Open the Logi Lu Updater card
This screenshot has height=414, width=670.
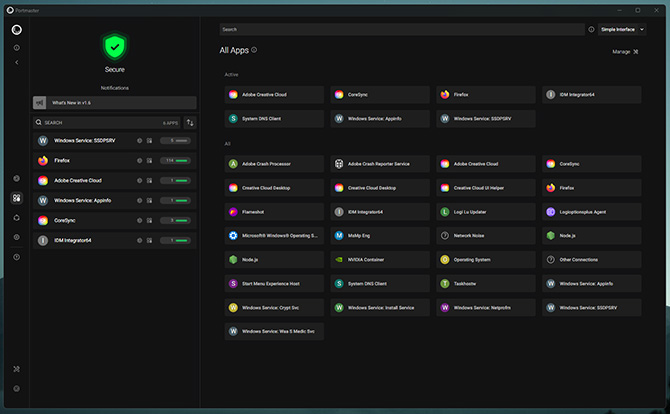coord(486,212)
